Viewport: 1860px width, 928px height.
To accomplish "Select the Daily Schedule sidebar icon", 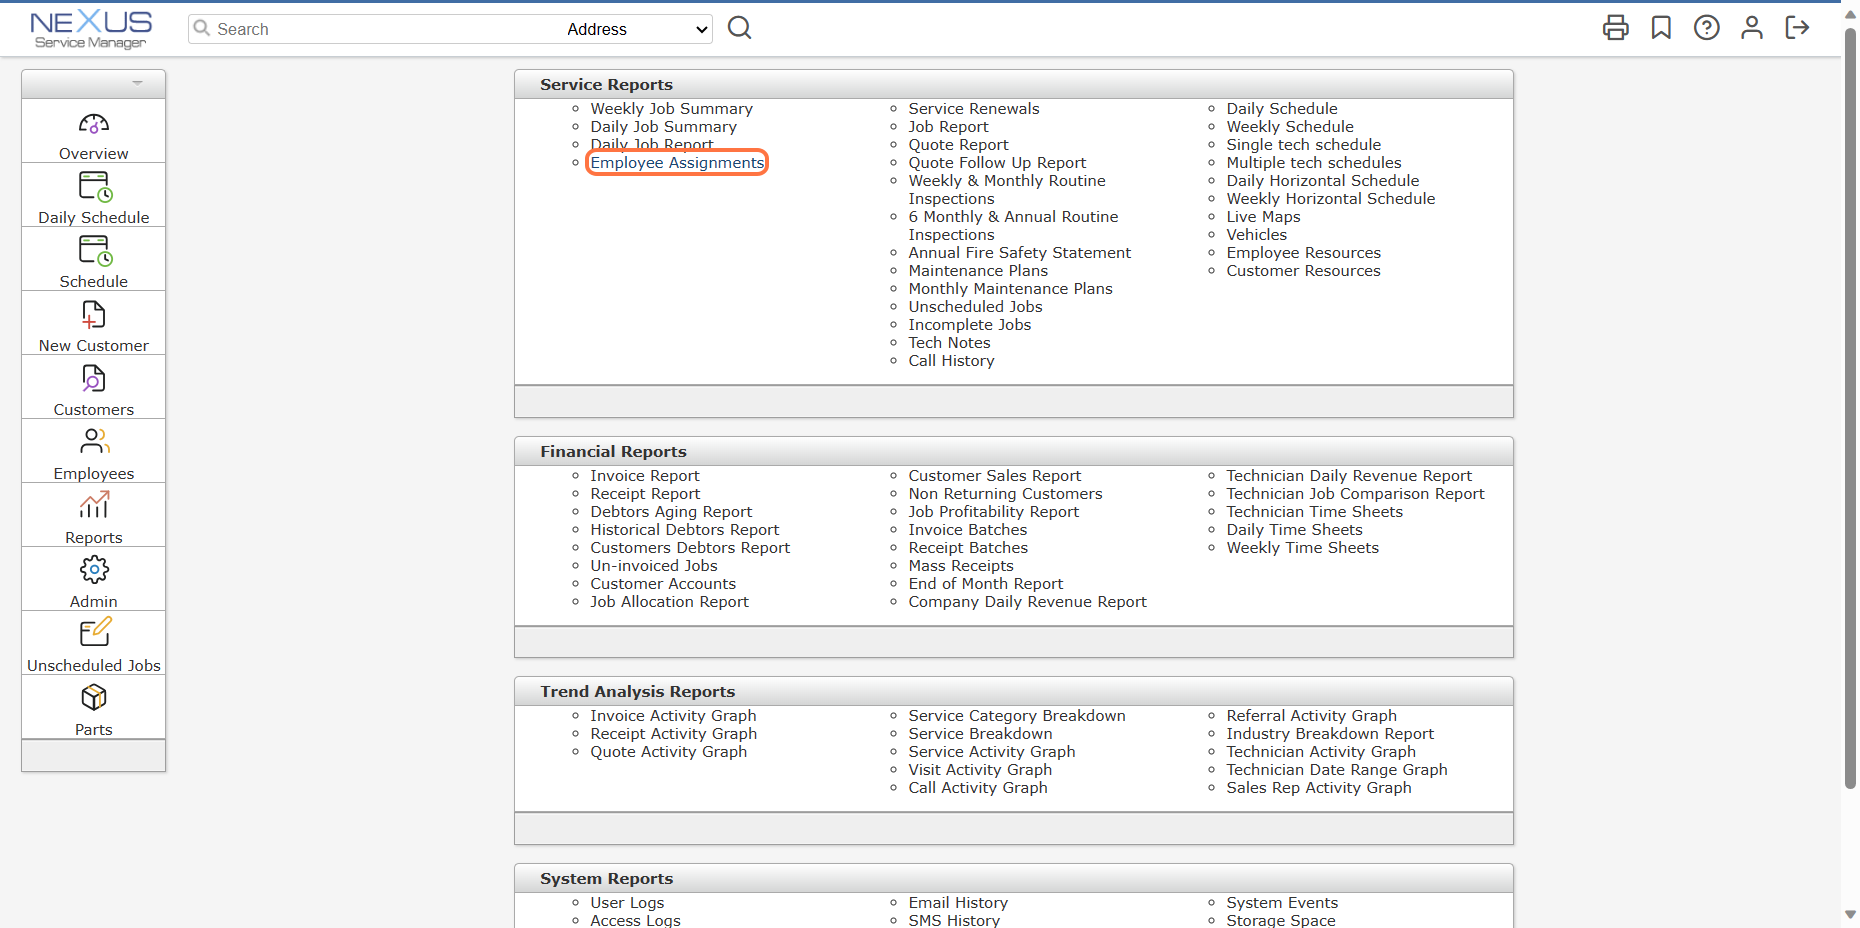I will 93,196.
